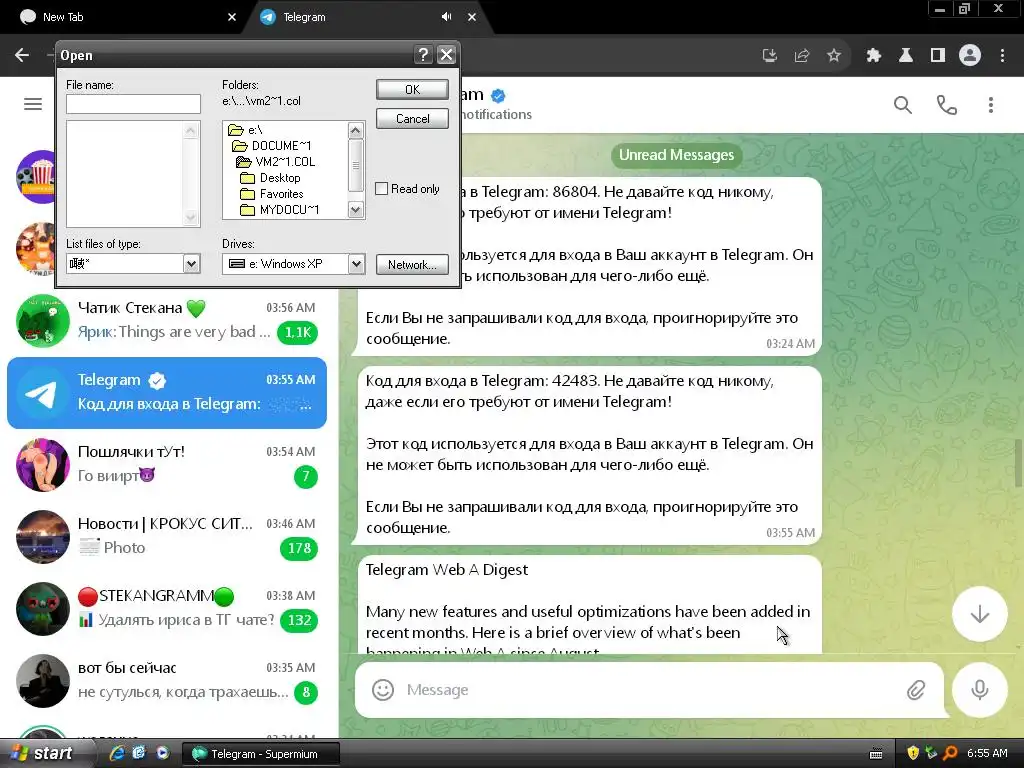This screenshot has width=1024, height=768.
Task: Open the STEKANGRAMM chat
Action: point(167,608)
